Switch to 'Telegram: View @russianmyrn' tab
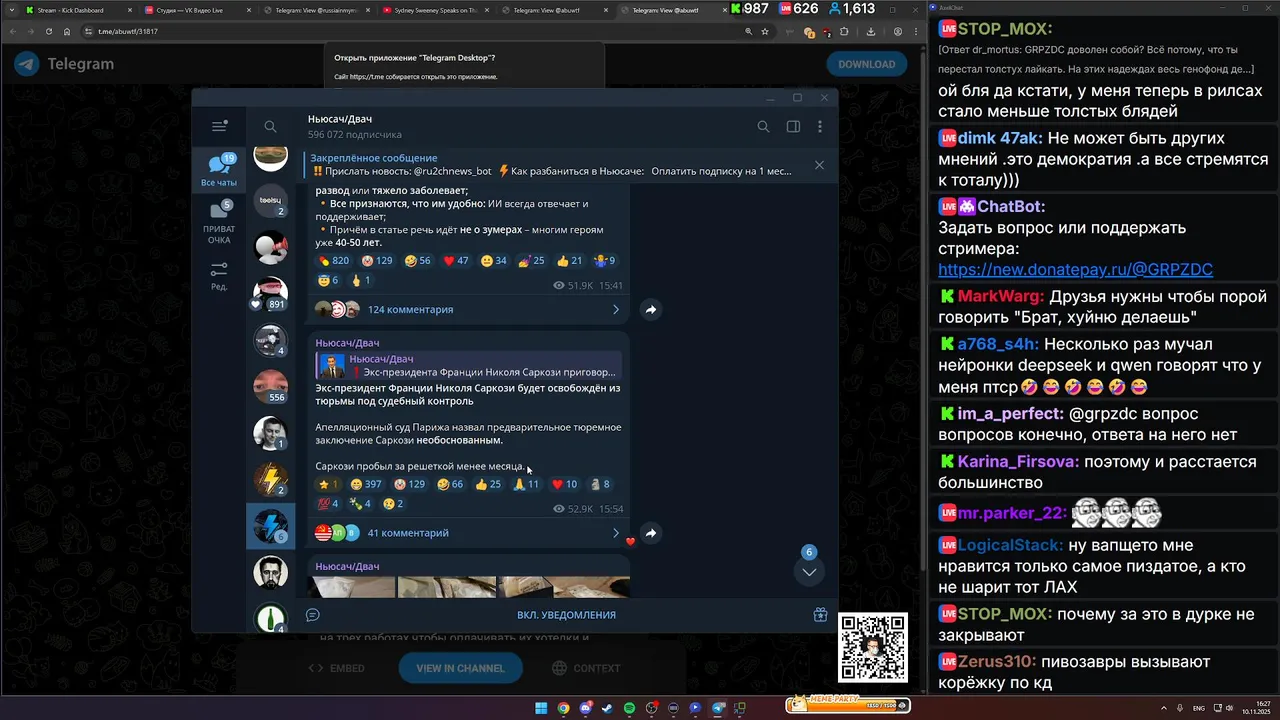Screen dimensions: 1280x720 [317, 10]
